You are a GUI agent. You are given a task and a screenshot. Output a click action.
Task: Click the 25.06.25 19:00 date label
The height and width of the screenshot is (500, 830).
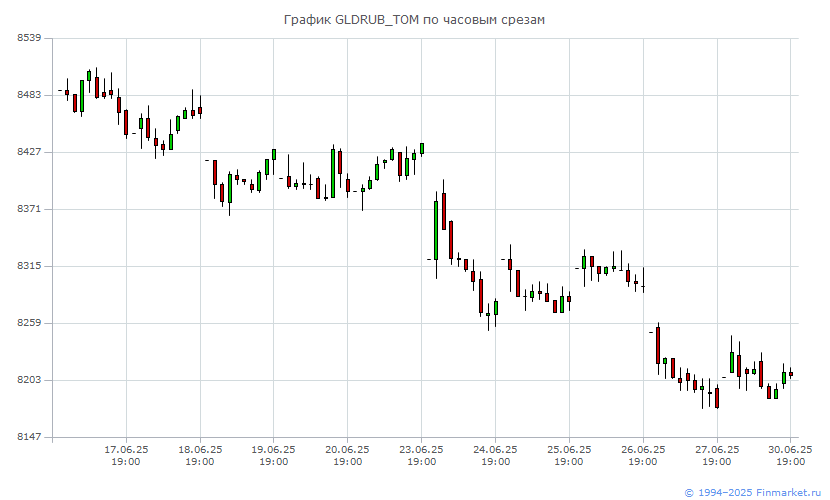pyautogui.click(x=569, y=456)
